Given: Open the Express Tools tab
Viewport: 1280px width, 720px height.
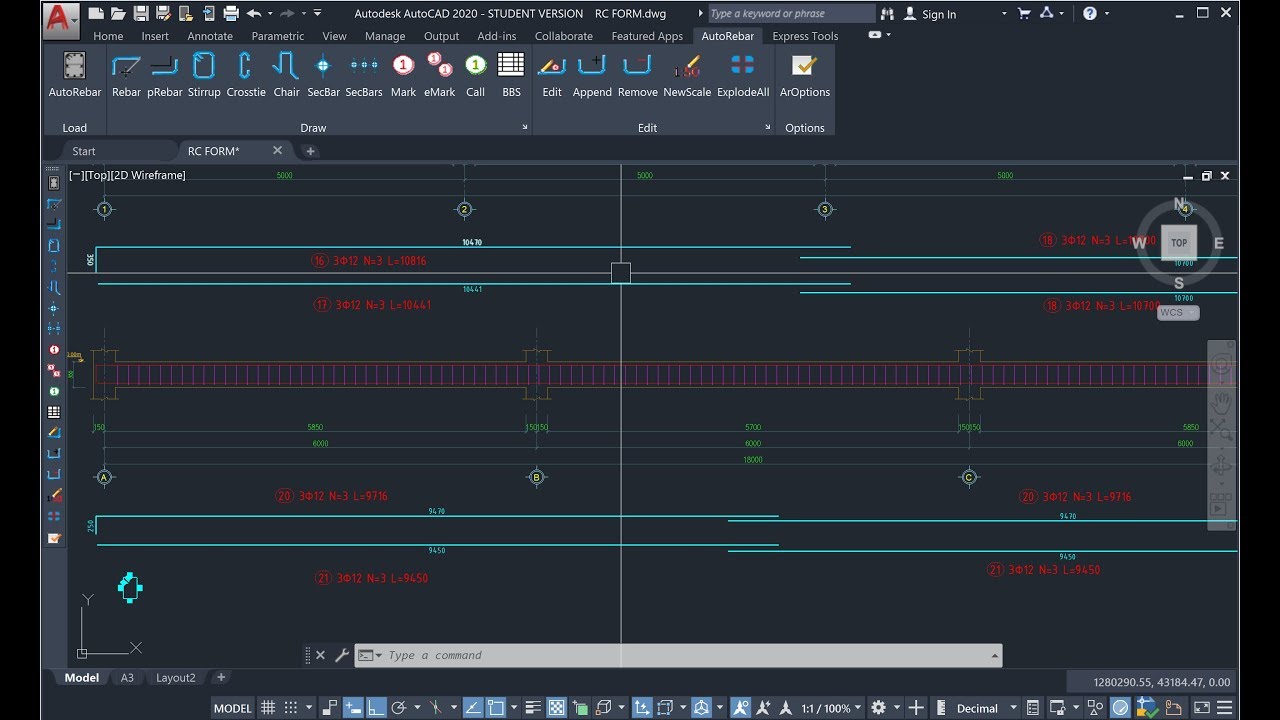Looking at the screenshot, I should [x=805, y=36].
